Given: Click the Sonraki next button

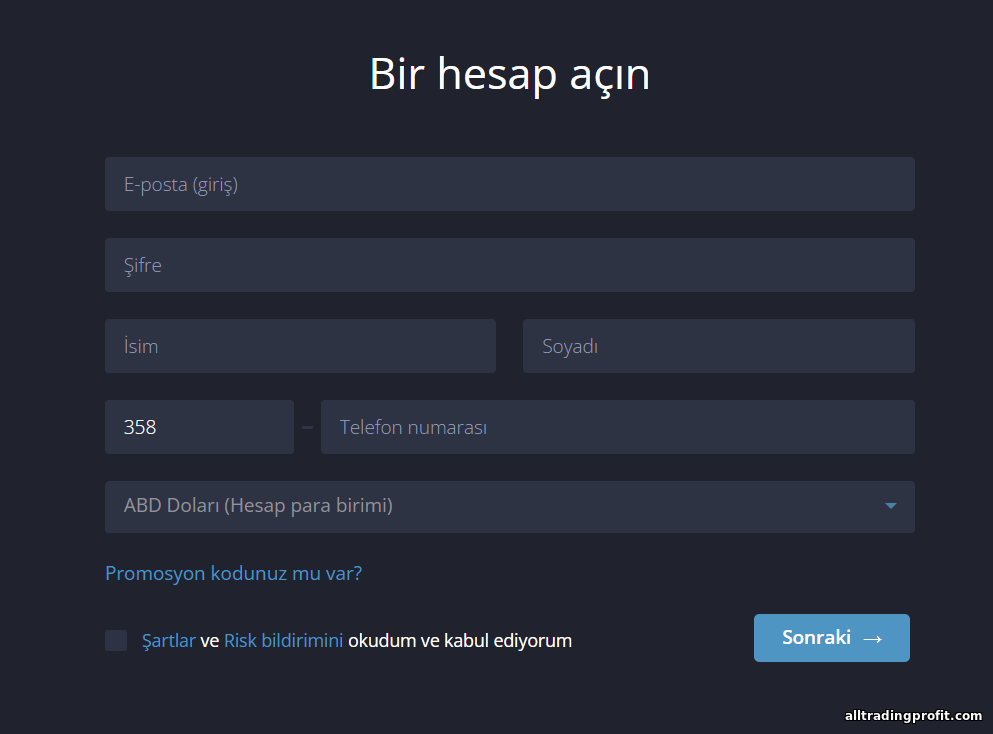Looking at the screenshot, I should pyautogui.click(x=832, y=638).
